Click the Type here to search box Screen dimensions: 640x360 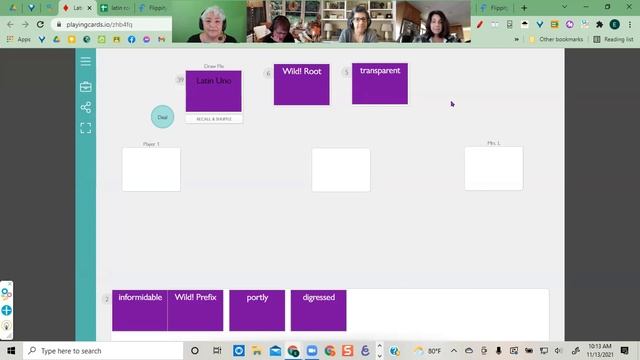(103, 351)
